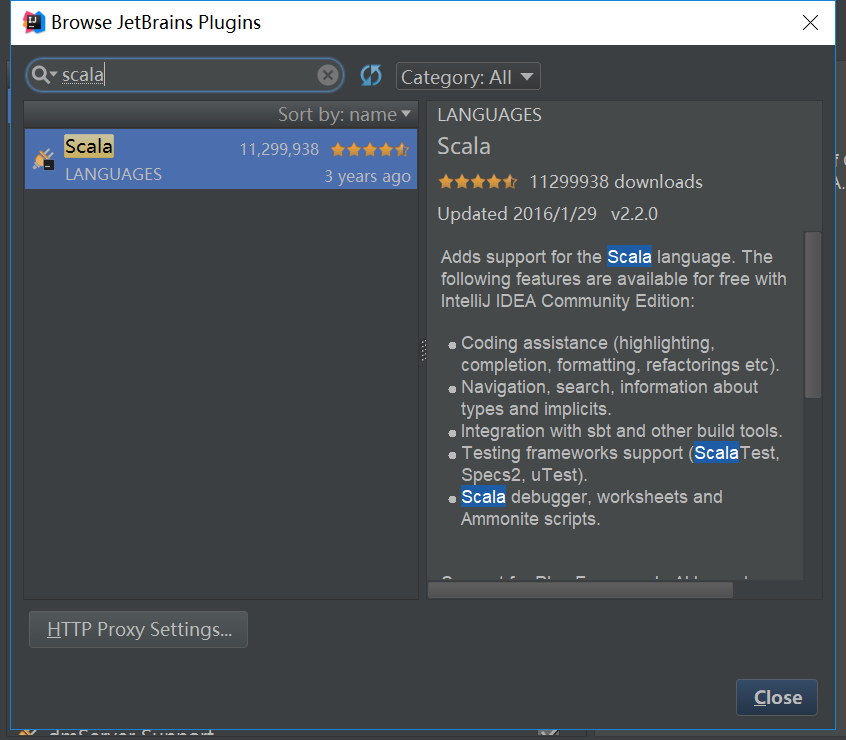Screen dimensions: 846x740
Task: Click the '3 years ago' text
Action: [x=367, y=176]
